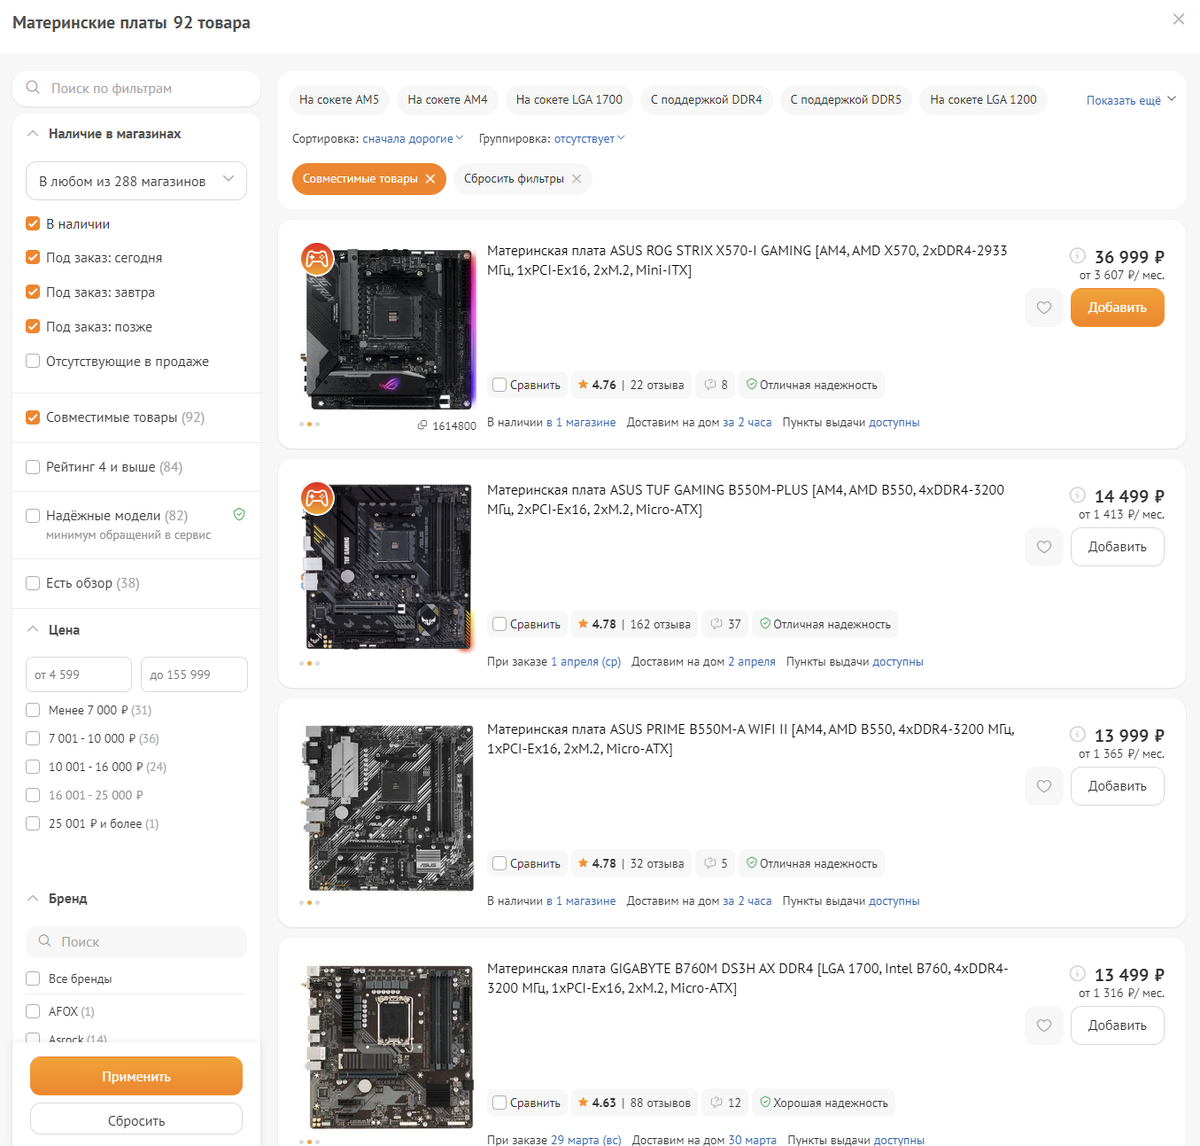Open price info icon next to 36 999 ₽
The width and height of the screenshot is (1200, 1146).
[1077, 256]
